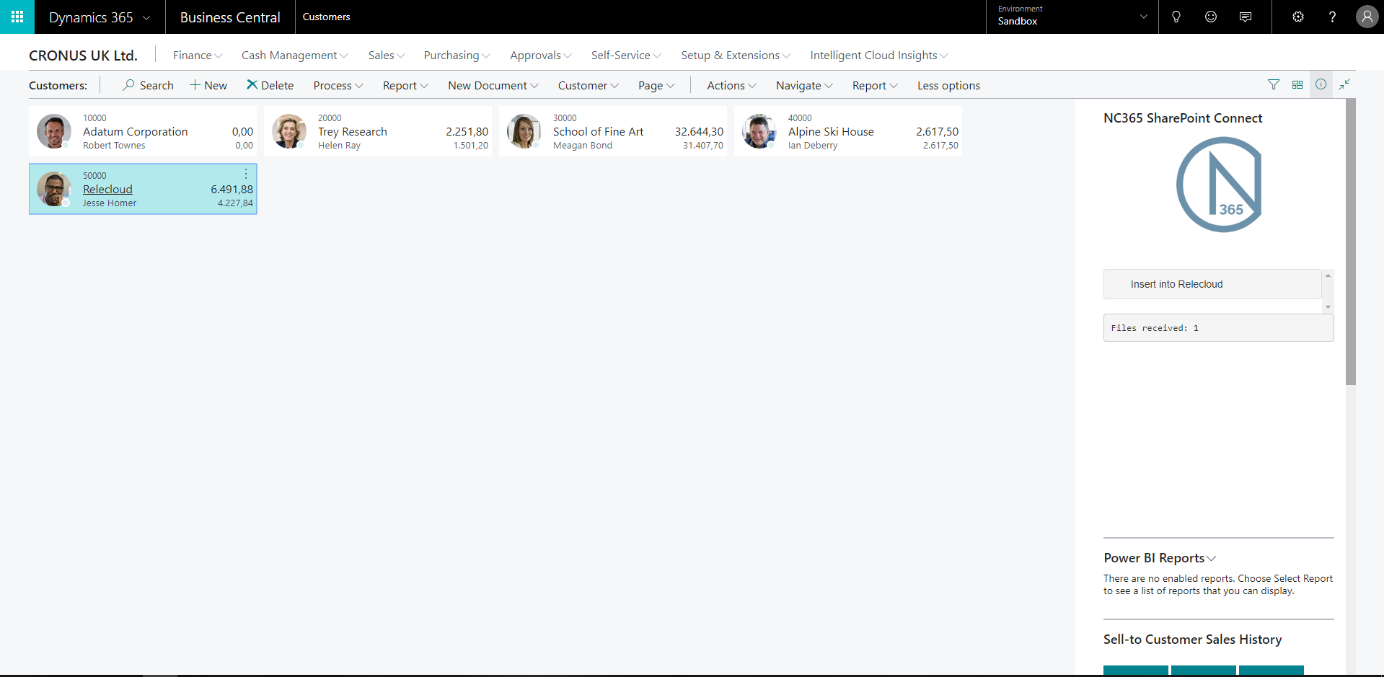This screenshot has height=677, width=1384.
Task: Collapse the page with the shrink arrows icon
Action: point(1345,85)
